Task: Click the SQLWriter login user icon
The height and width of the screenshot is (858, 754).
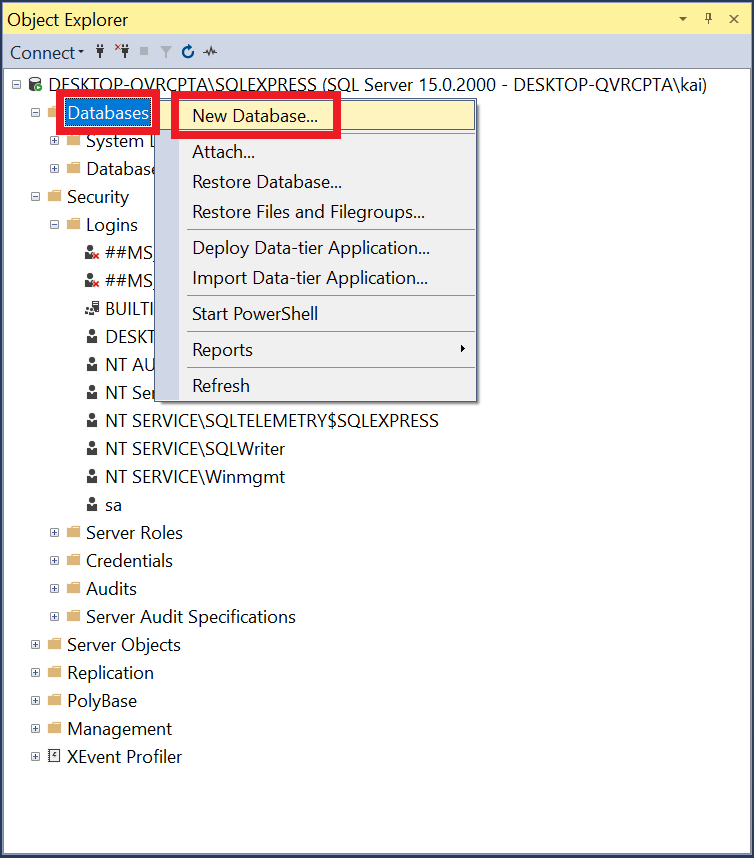Action: point(92,448)
